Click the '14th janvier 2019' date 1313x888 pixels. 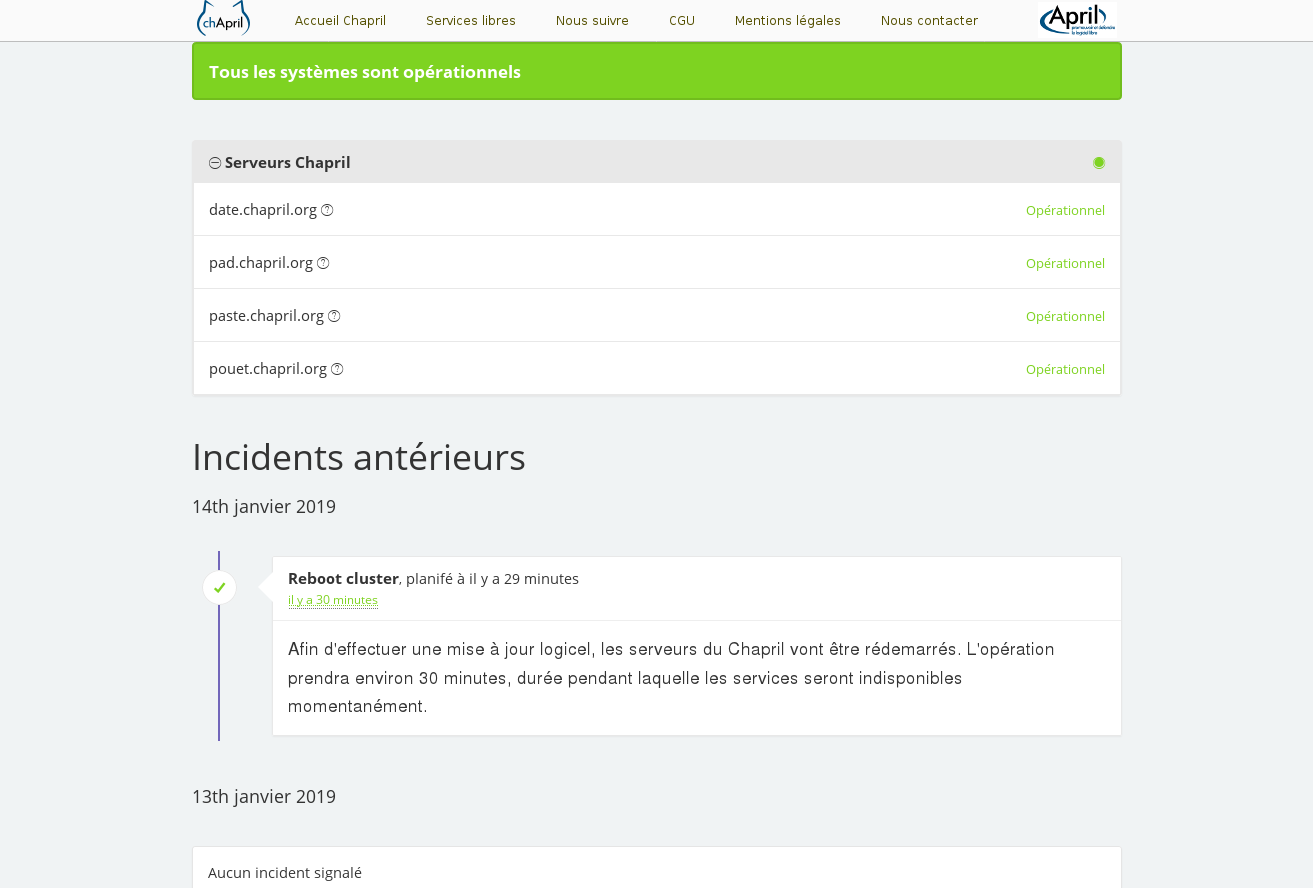click(x=264, y=507)
